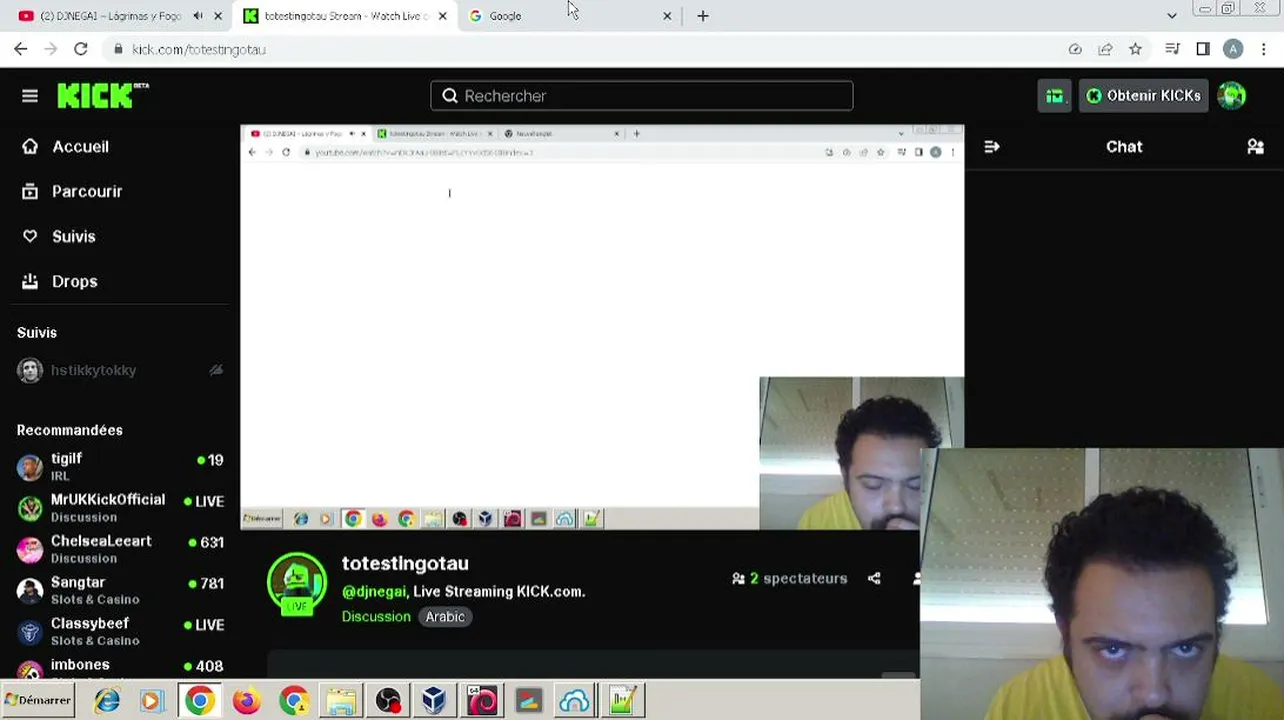
Task: Click the totestingotau LIVE avatar
Action: (297, 584)
